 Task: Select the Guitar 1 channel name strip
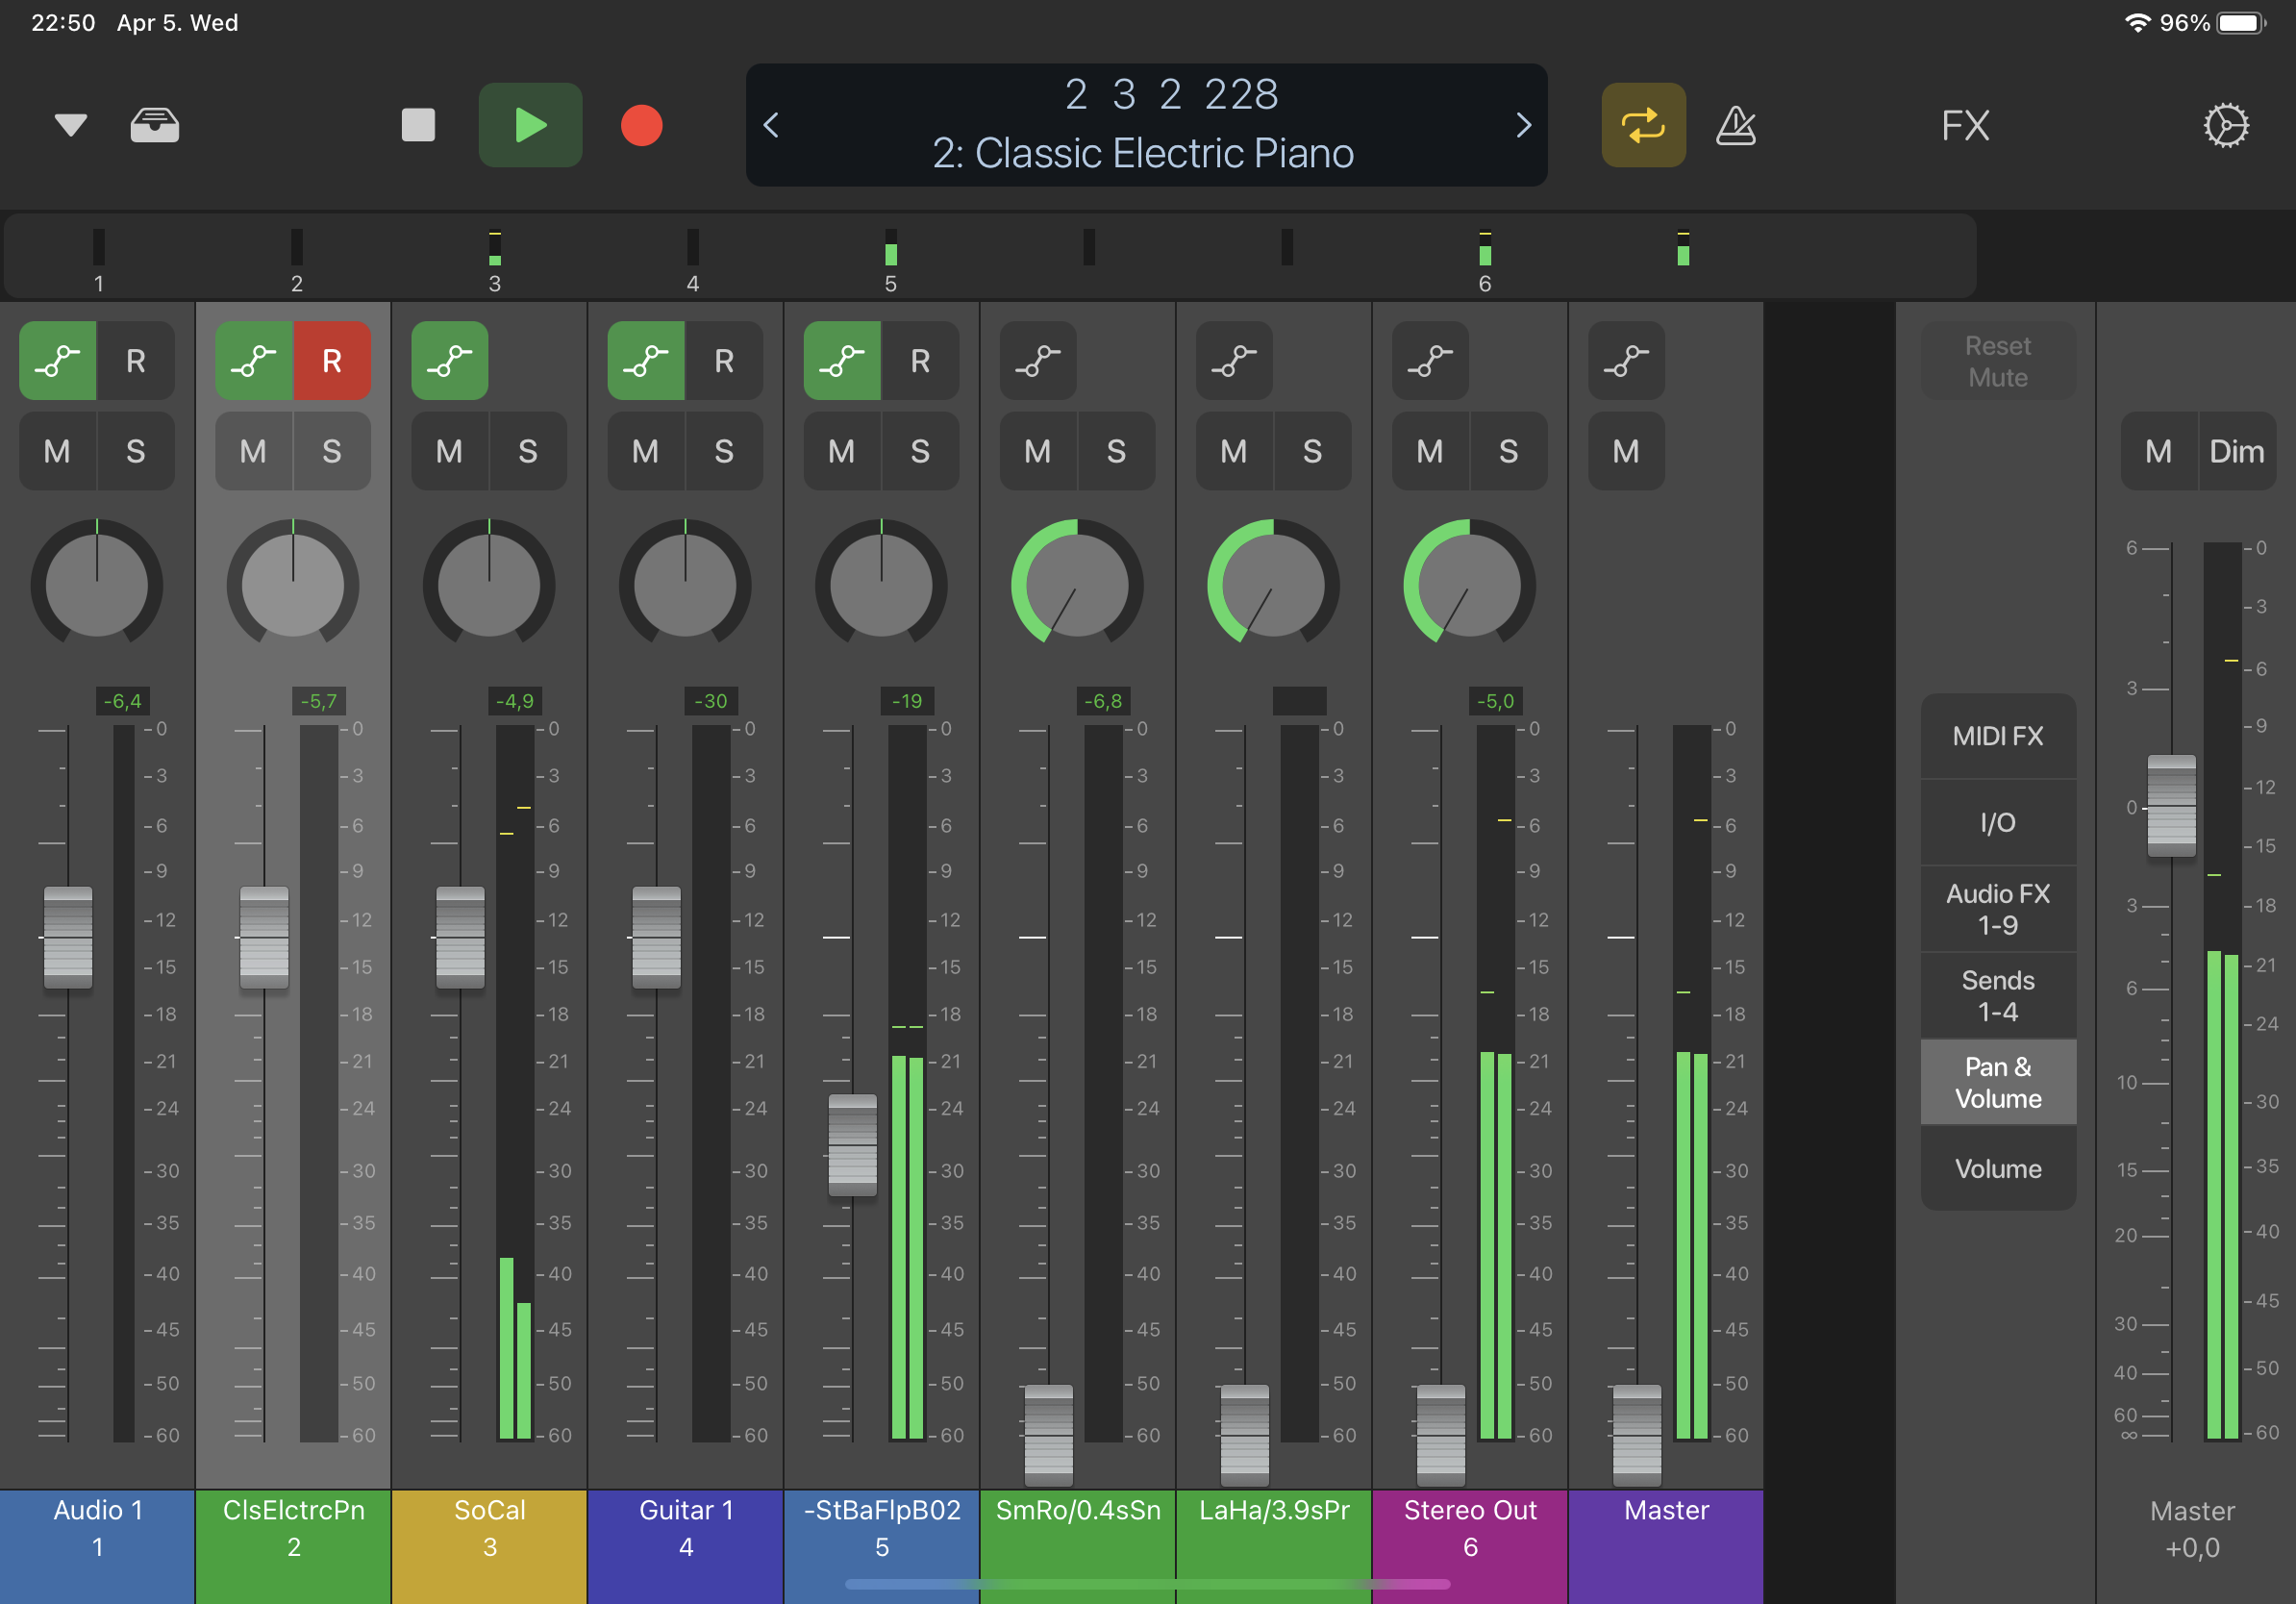coord(685,1527)
